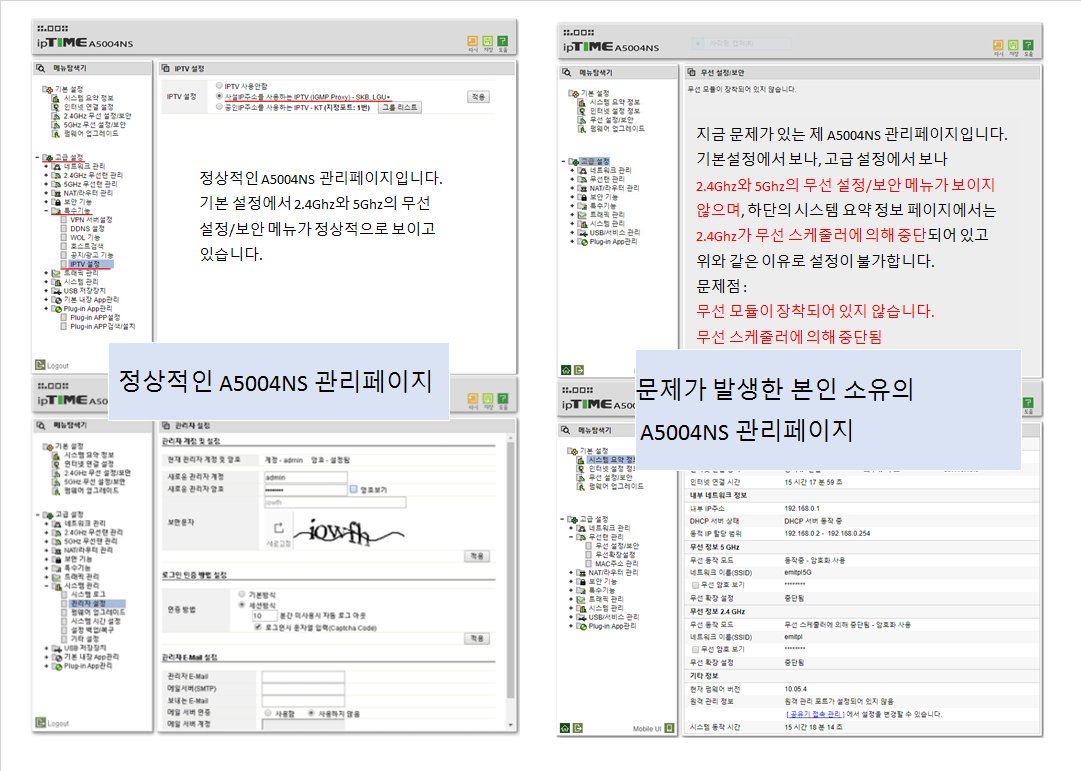Click the logout icon beside home in 무선 설정/보안 window

coord(579,370)
